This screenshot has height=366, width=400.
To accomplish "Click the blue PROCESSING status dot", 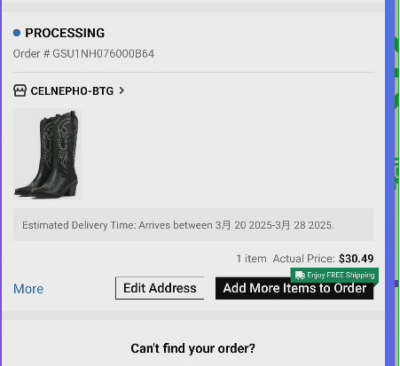I will pos(17,33).
